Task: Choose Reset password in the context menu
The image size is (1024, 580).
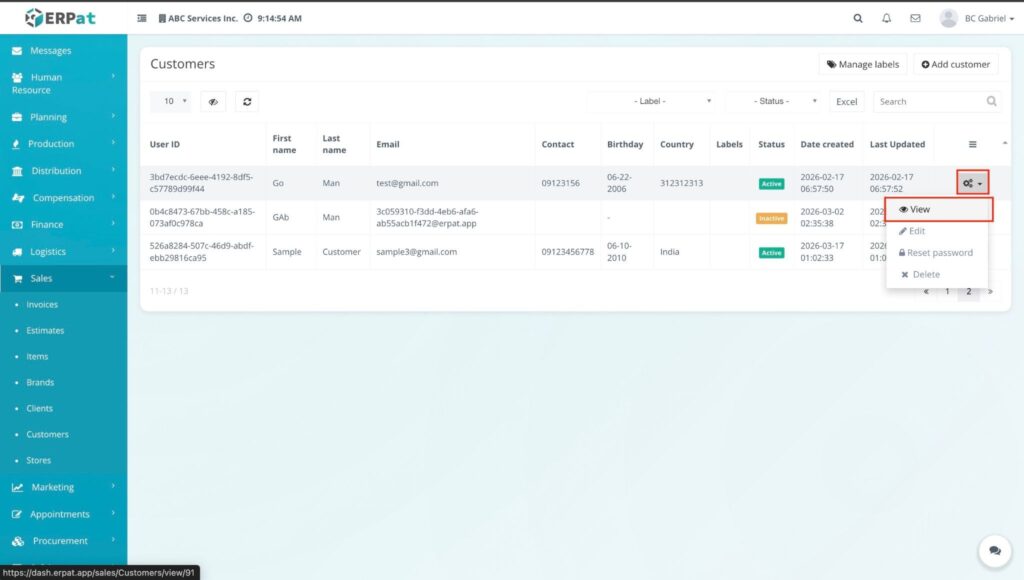Action: click(x=935, y=253)
